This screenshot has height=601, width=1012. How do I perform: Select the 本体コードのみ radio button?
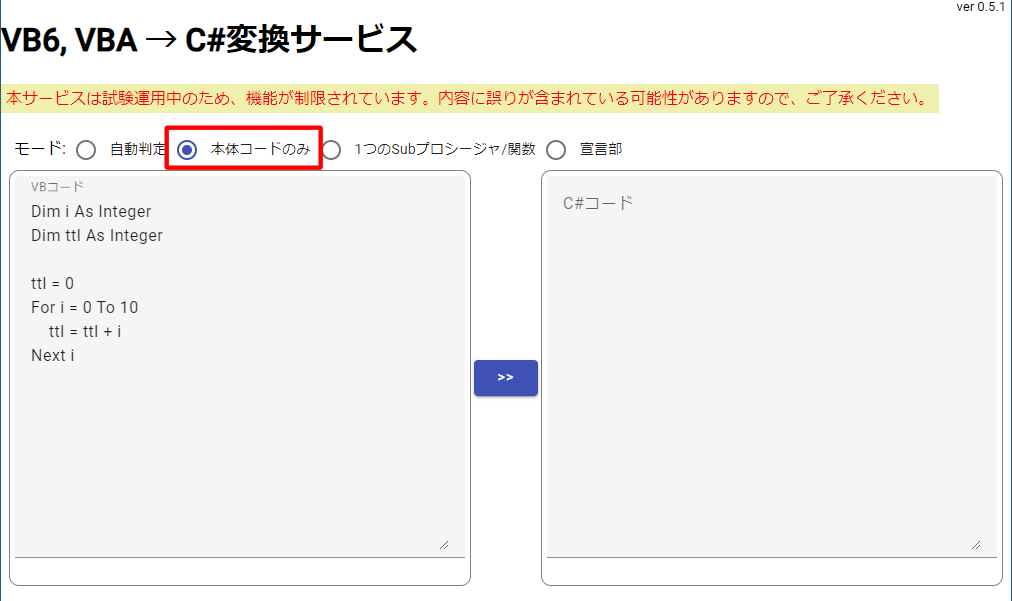187,150
